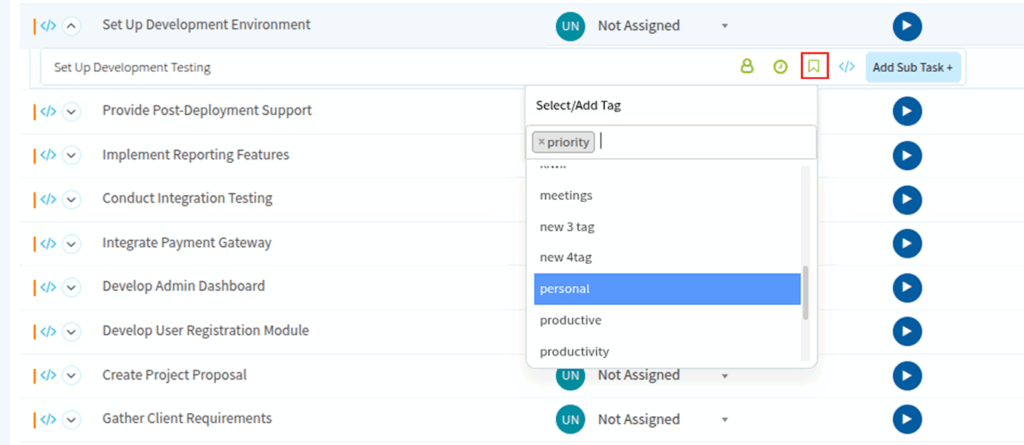Click the green assign user icon on subtask
This screenshot has width=1024, height=445.
(x=746, y=67)
